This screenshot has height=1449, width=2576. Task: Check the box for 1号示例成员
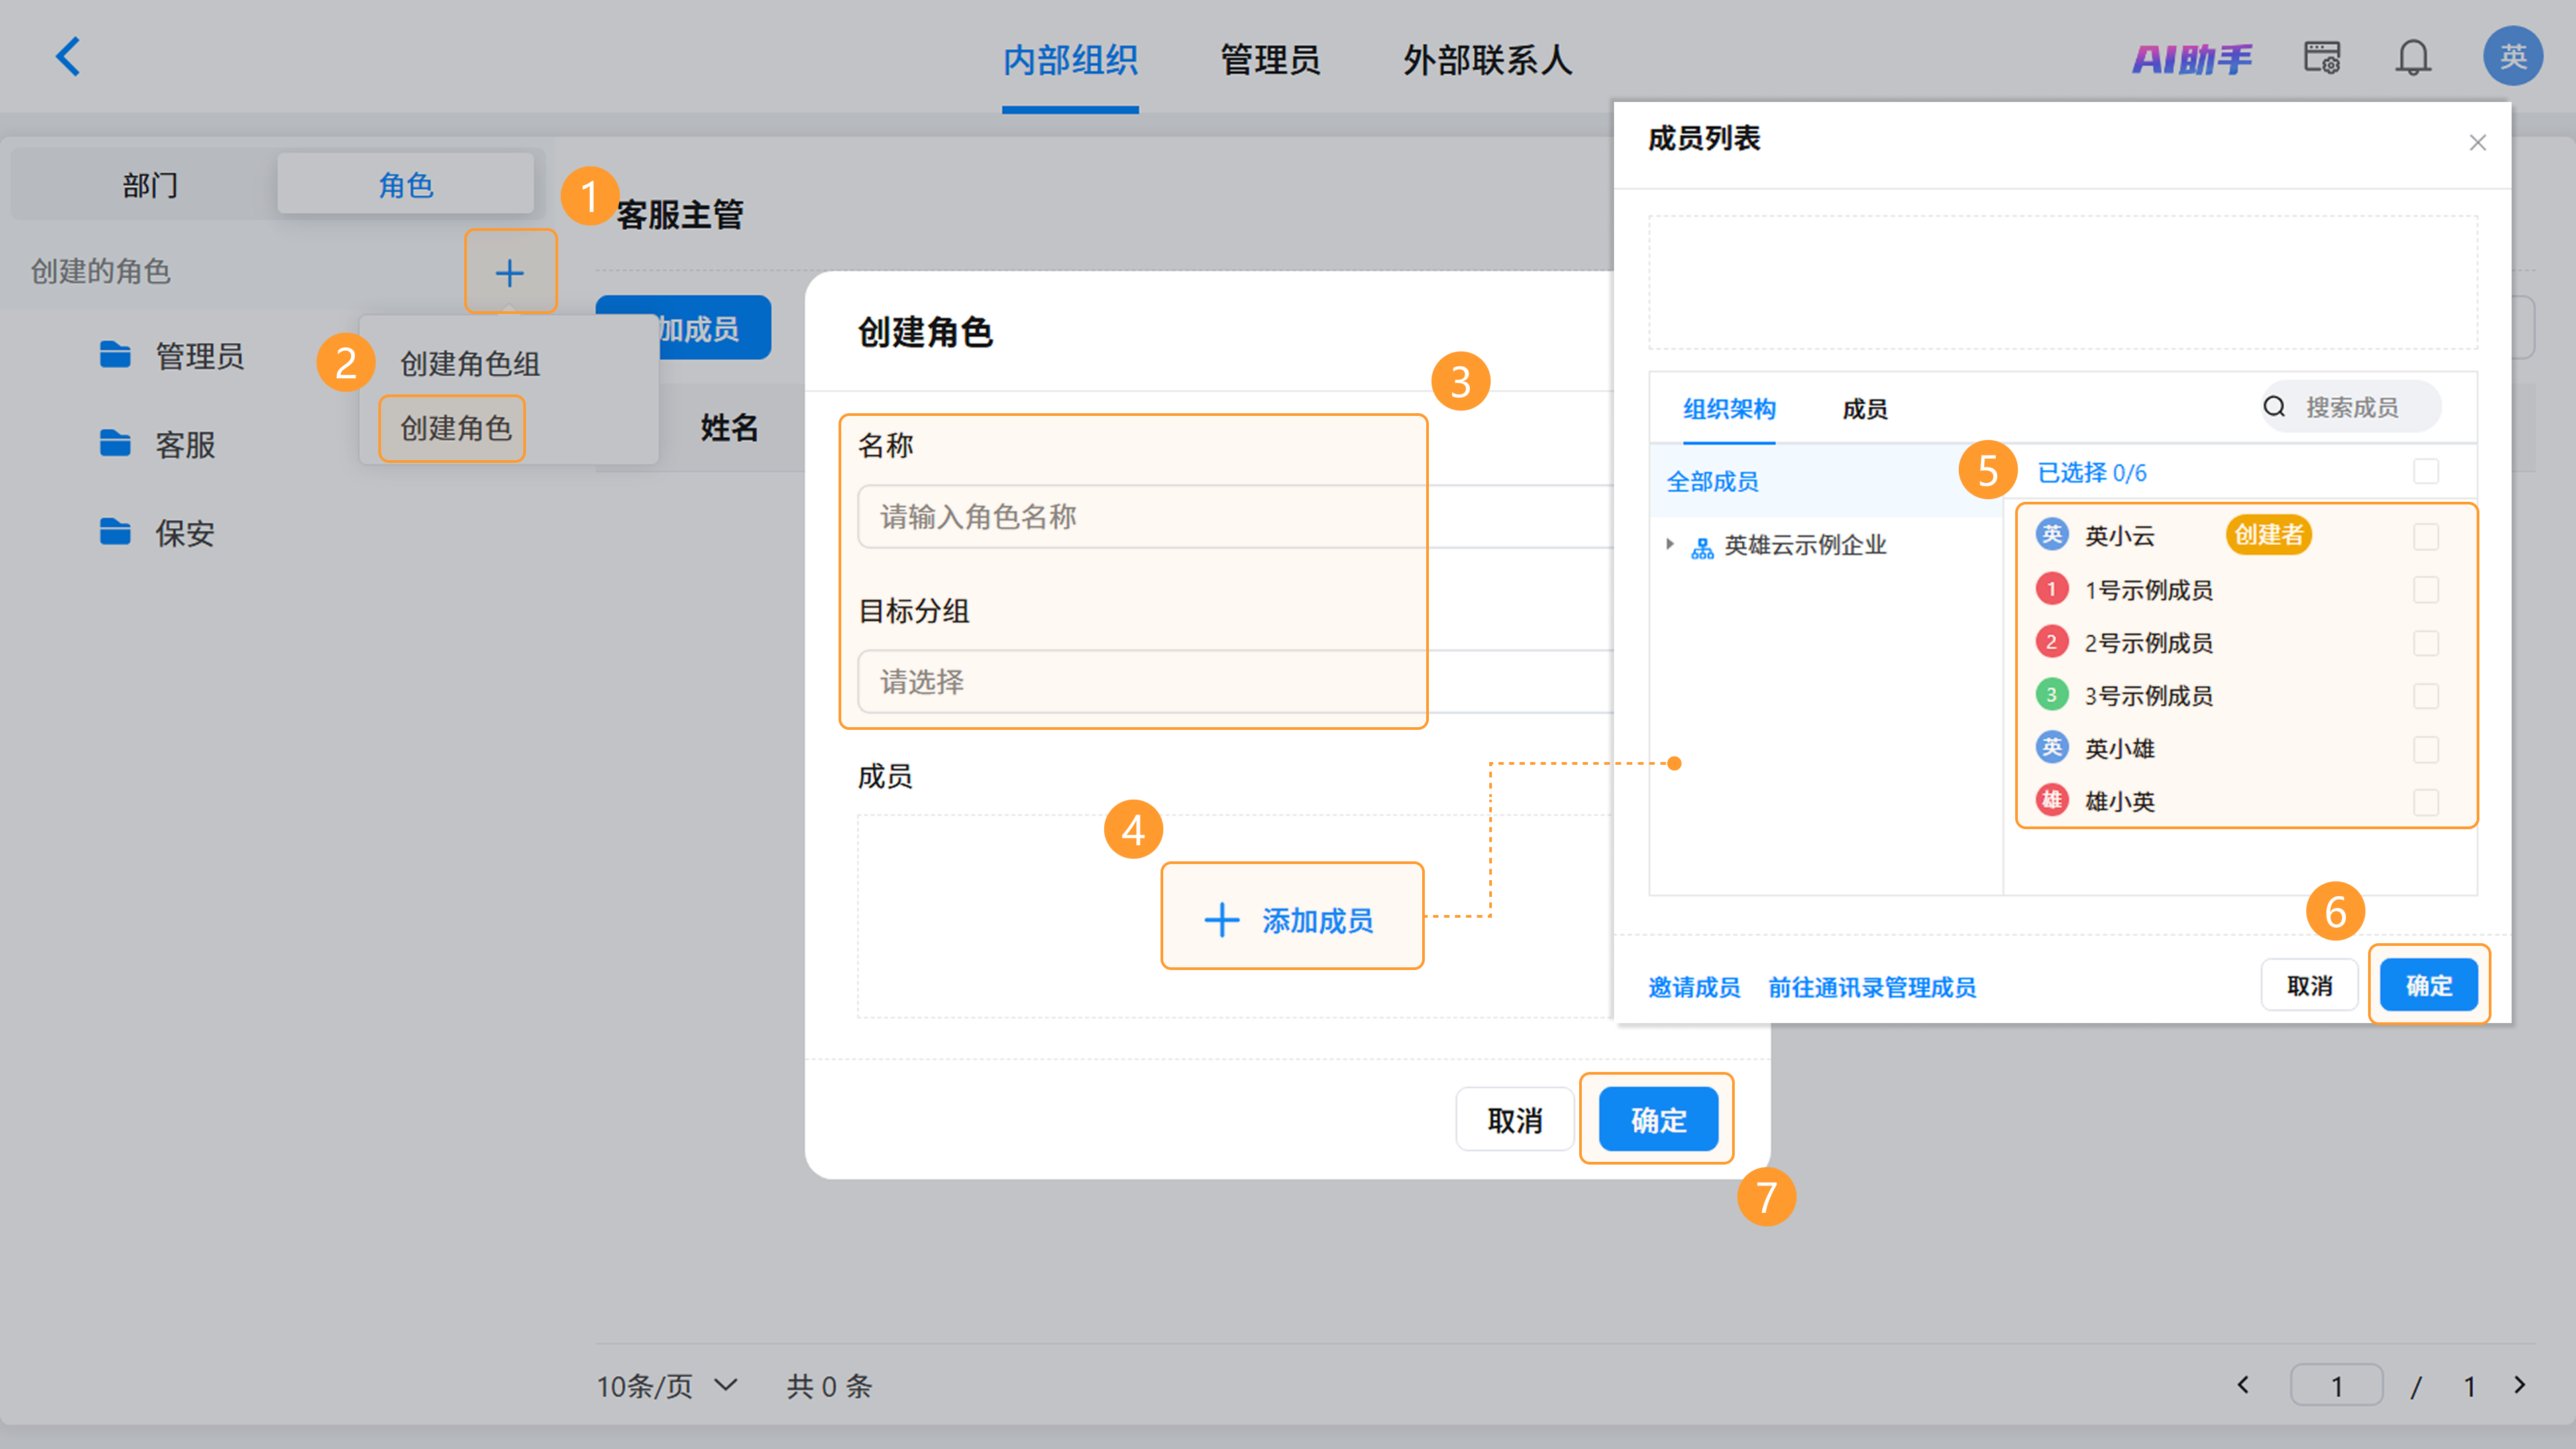[2425, 589]
